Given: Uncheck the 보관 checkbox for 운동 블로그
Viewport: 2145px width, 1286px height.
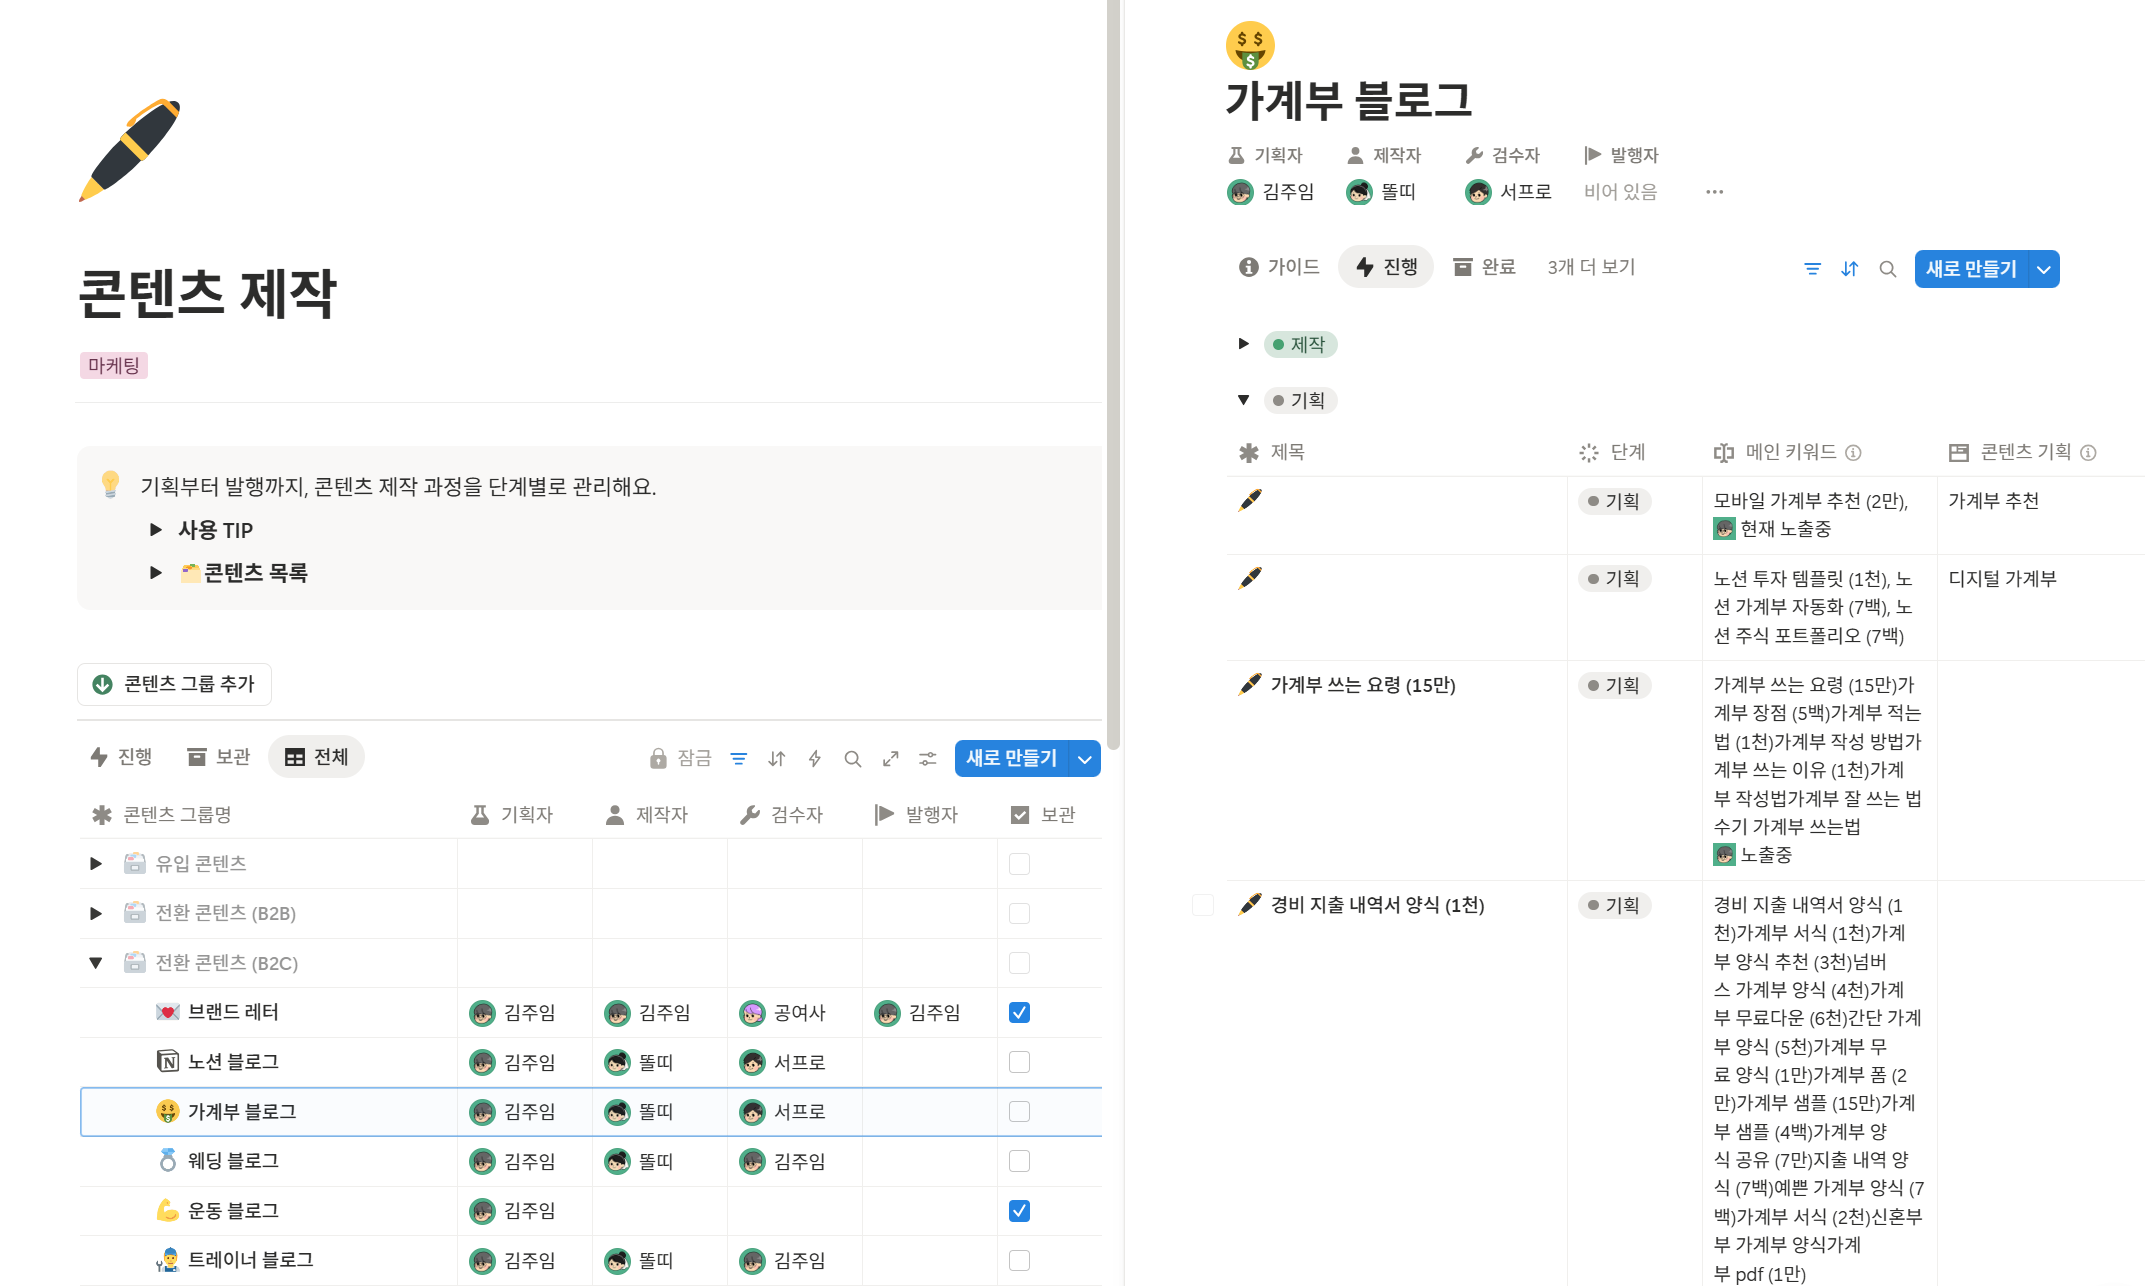Looking at the screenshot, I should (x=1019, y=1211).
